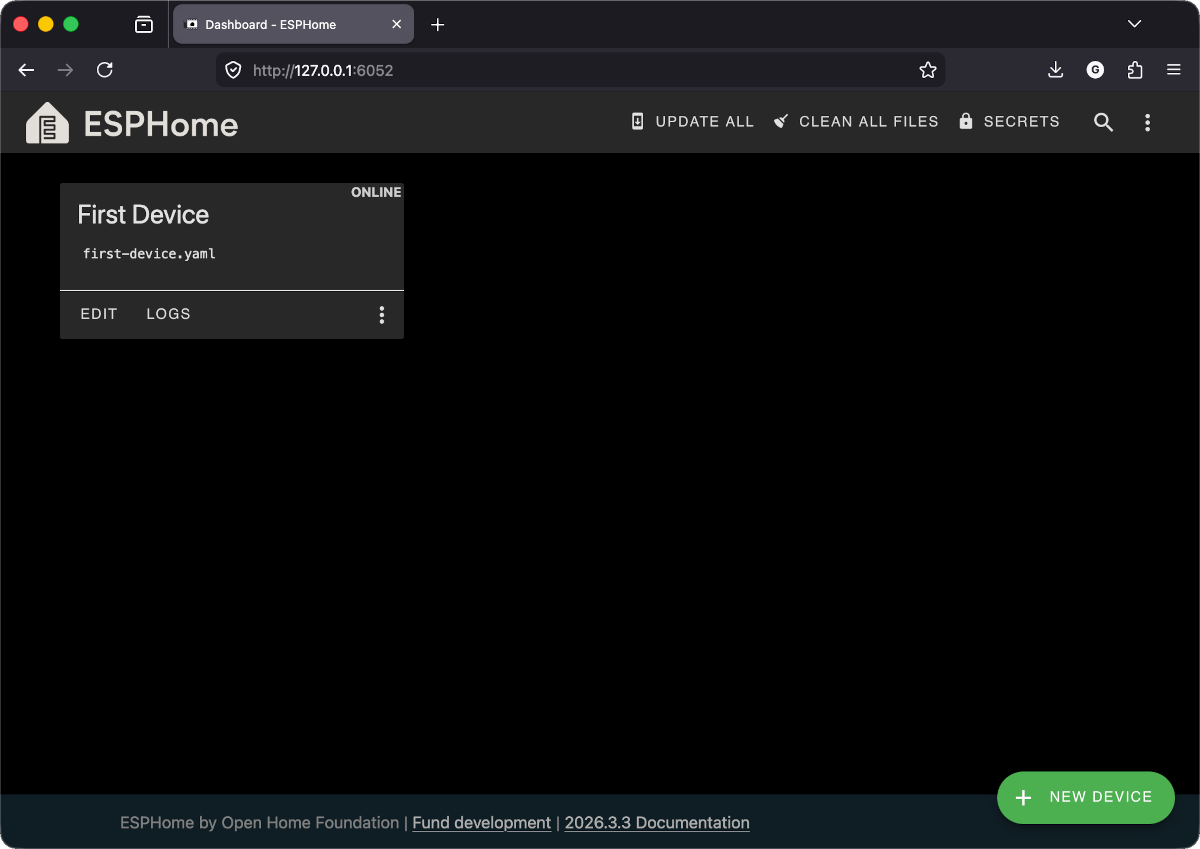Open the list all tabs dropdown
The height and width of the screenshot is (849, 1200).
[x=1134, y=24]
